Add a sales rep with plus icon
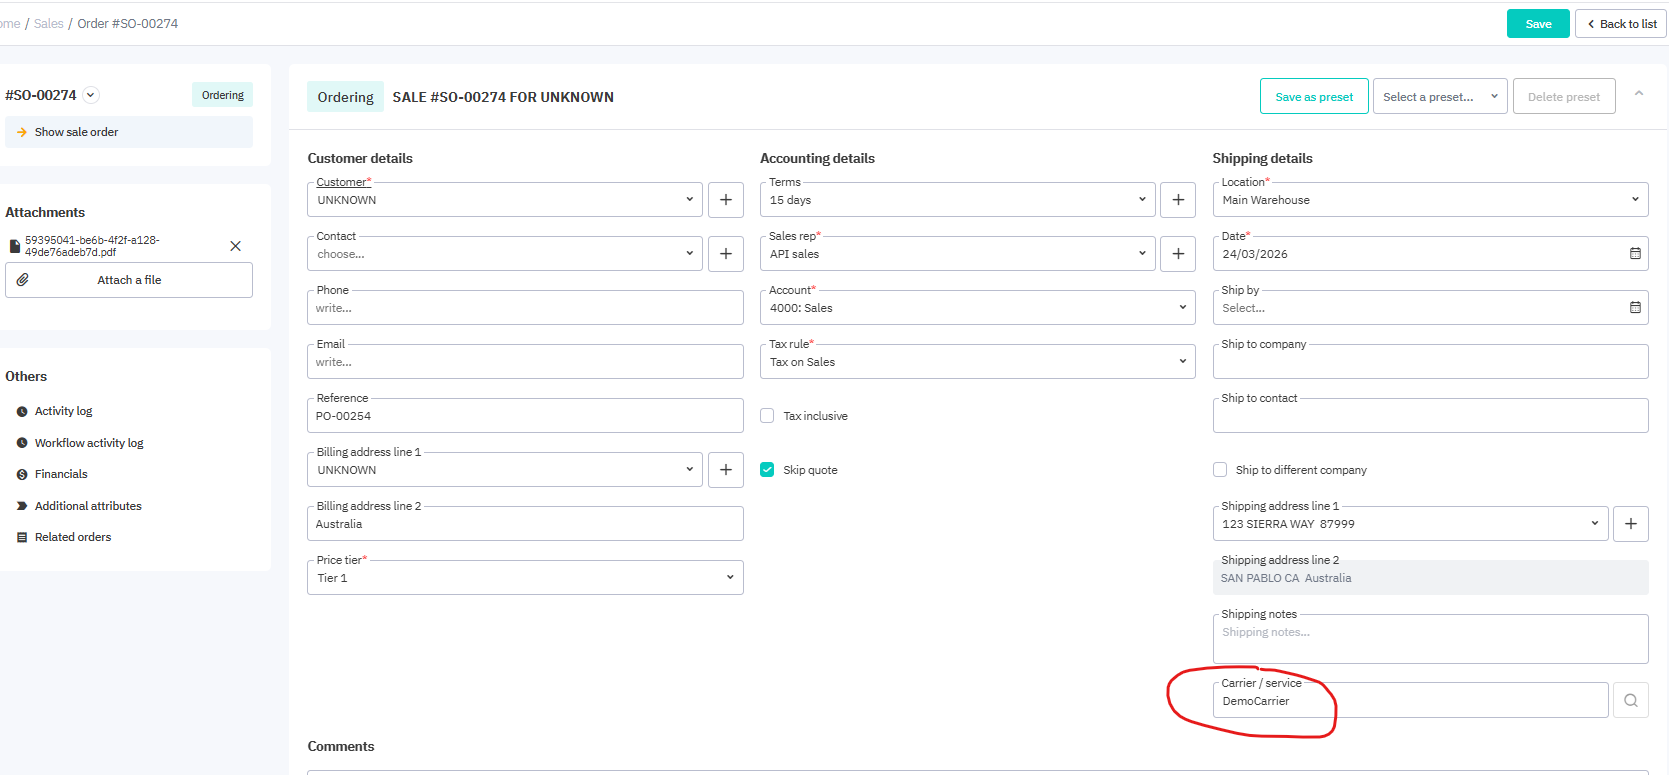Screen dimensions: 1669x775 pyautogui.click(x=1178, y=254)
